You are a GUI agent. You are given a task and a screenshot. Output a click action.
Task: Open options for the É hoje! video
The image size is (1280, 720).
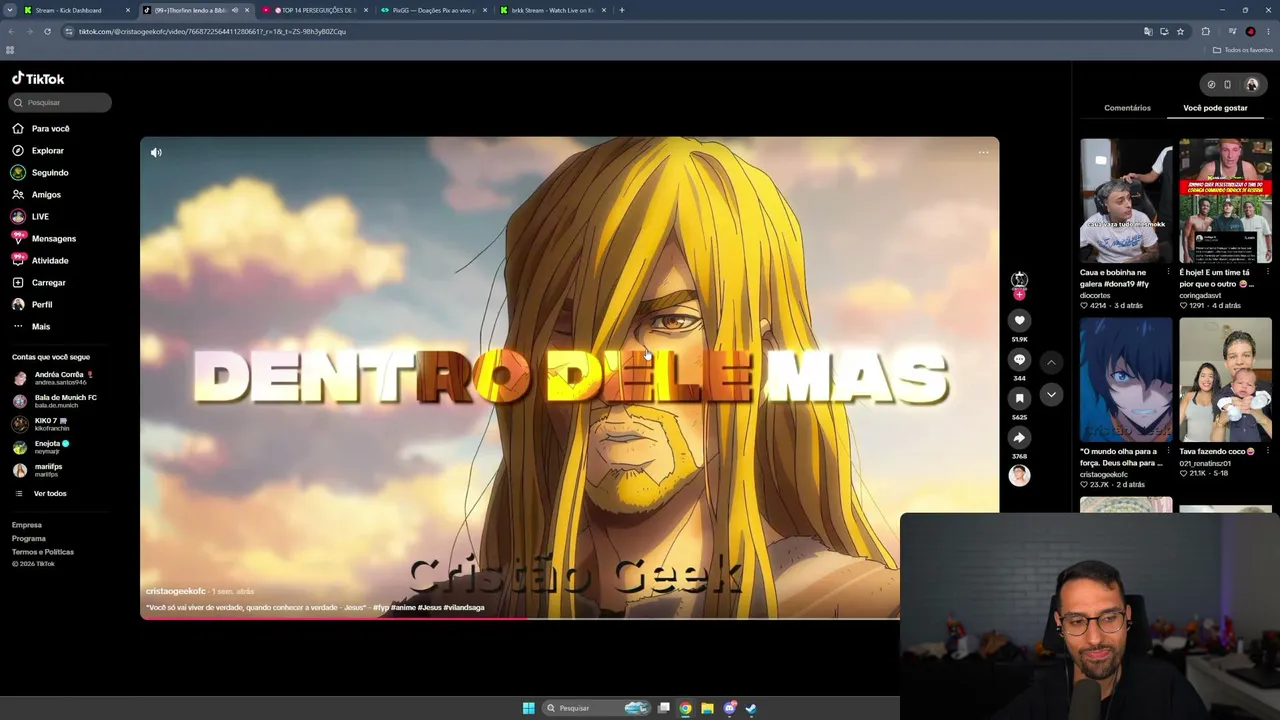point(1268,272)
